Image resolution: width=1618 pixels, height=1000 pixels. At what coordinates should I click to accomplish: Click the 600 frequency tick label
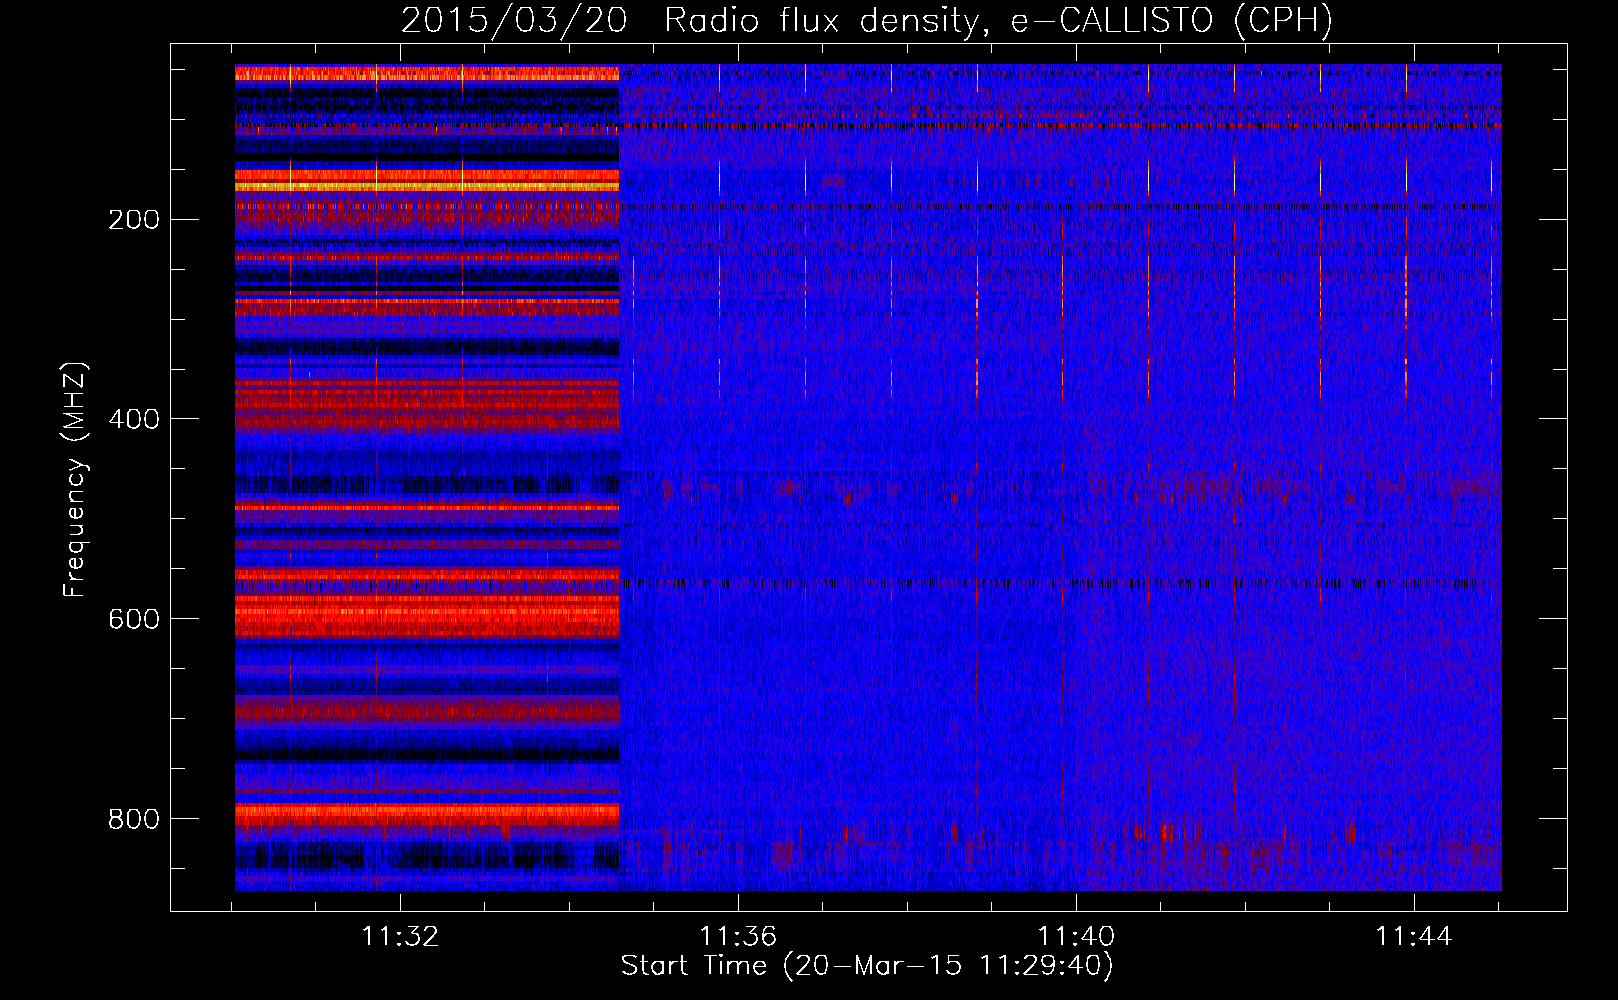point(134,619)
